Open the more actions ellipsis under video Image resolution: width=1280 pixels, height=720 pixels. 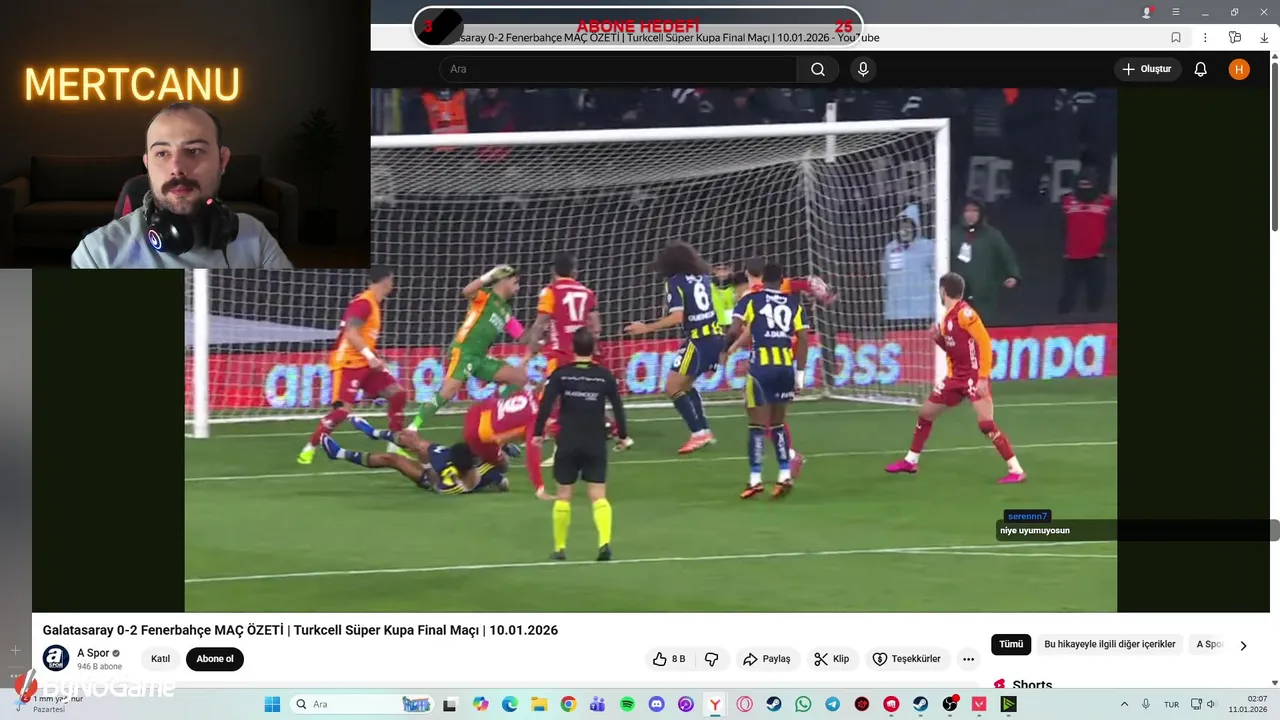[968, 659]
